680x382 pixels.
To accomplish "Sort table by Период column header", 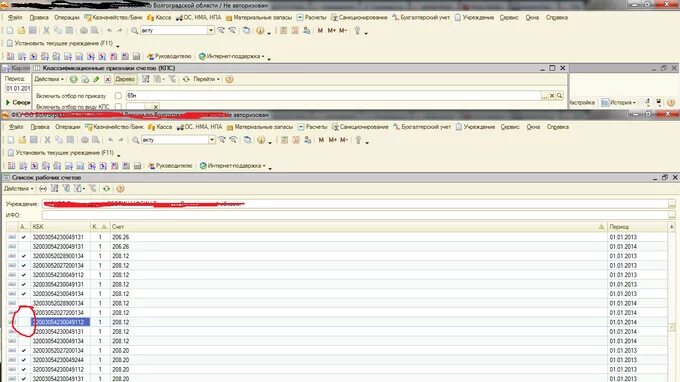I will point(637,227).
